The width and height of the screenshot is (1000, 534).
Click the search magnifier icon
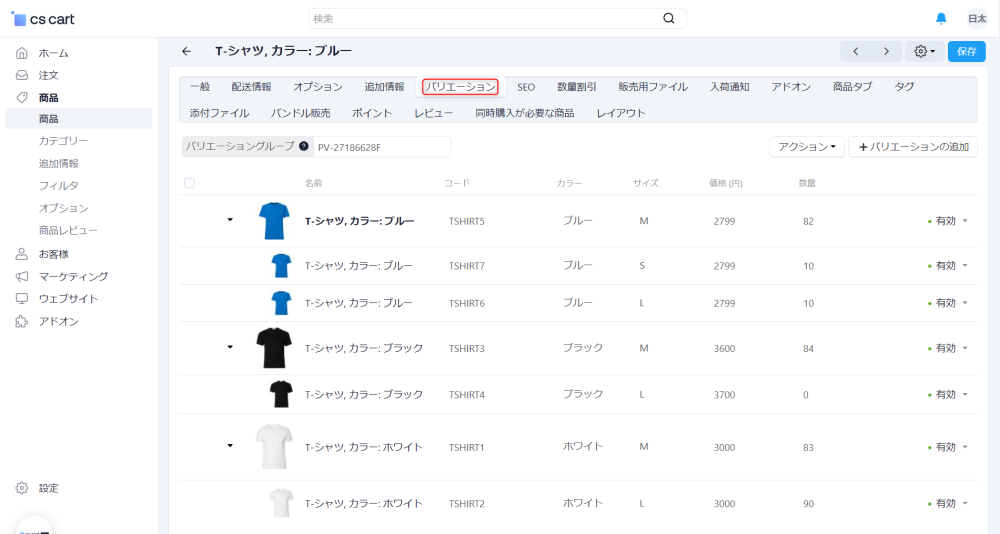pyautogui.click(x=668, y=19)
